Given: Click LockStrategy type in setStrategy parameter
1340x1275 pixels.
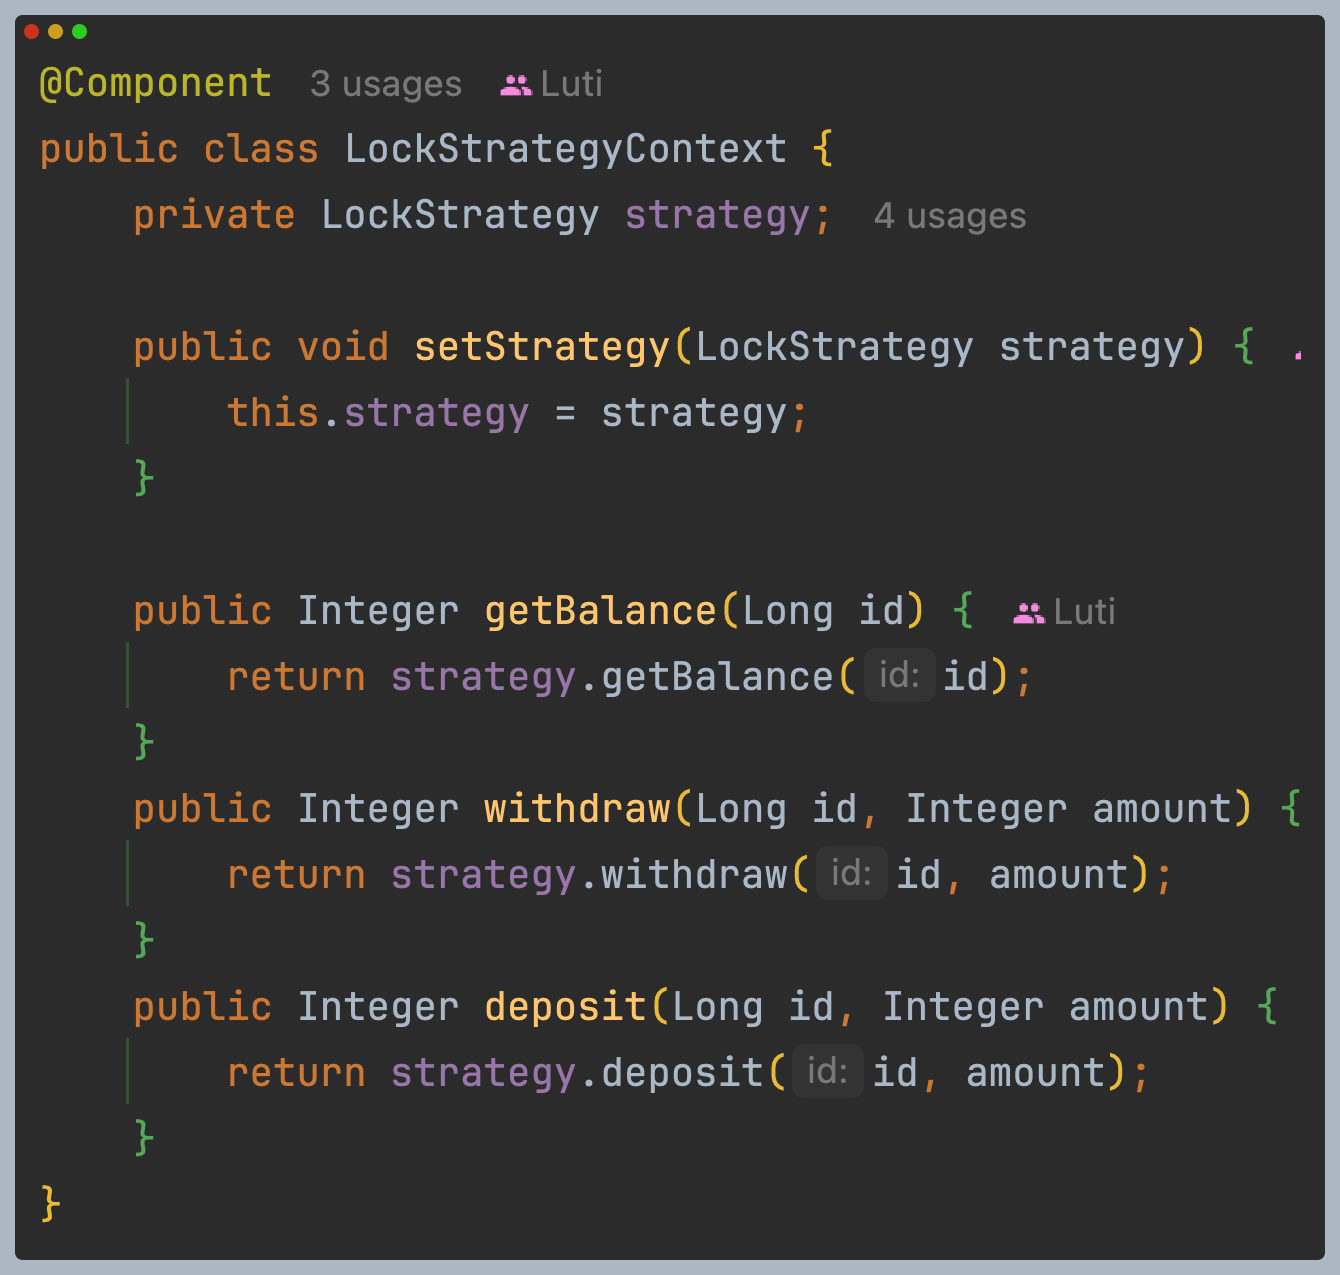Looking at the screenshot, I should coord(835,347).
